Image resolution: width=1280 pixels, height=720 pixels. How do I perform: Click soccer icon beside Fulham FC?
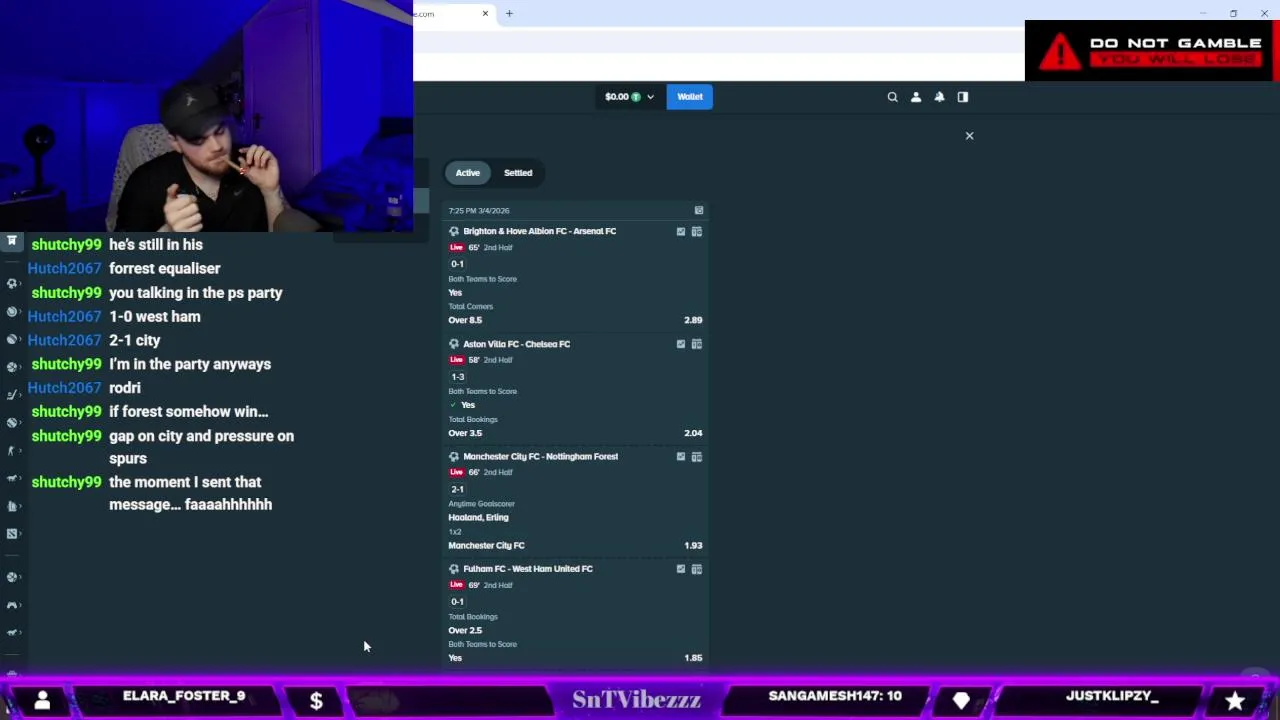[x=454, y=569]
